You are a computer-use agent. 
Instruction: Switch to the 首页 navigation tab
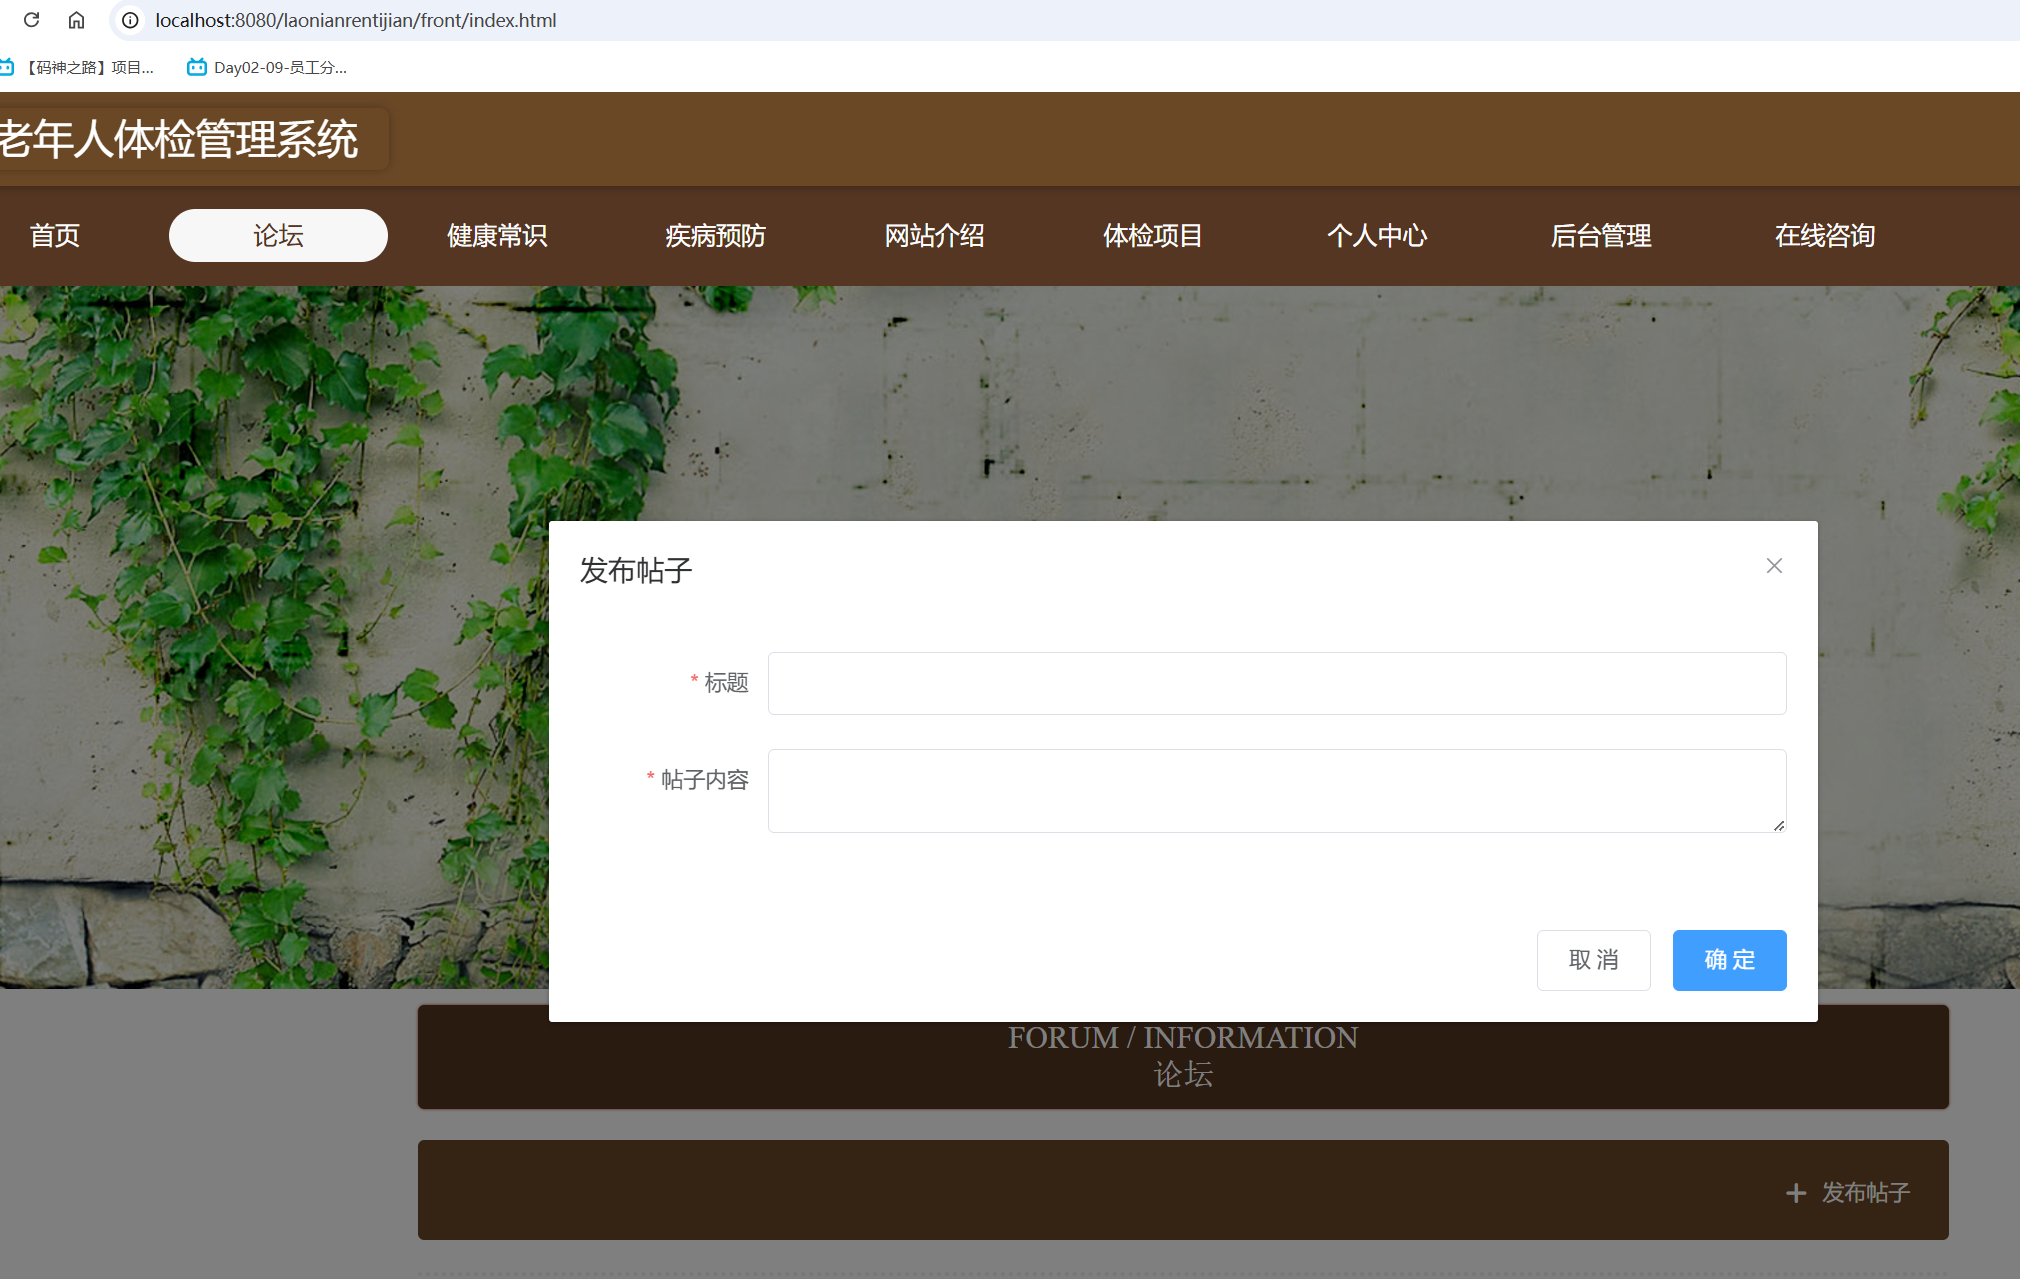pos(56,235)
